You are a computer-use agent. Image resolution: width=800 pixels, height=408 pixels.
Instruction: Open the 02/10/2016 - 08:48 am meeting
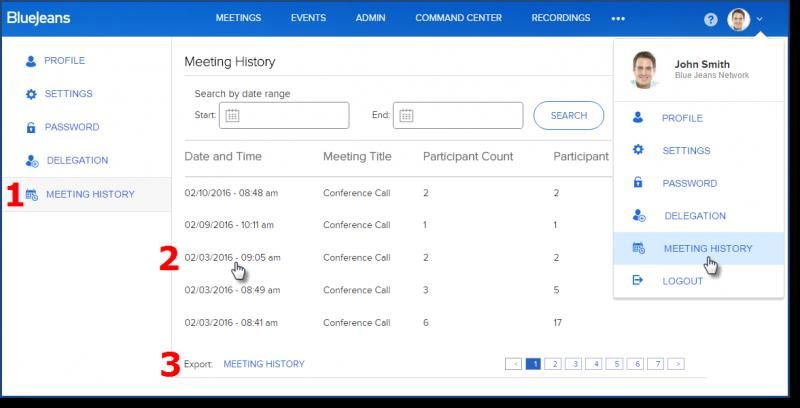[231, 193]
